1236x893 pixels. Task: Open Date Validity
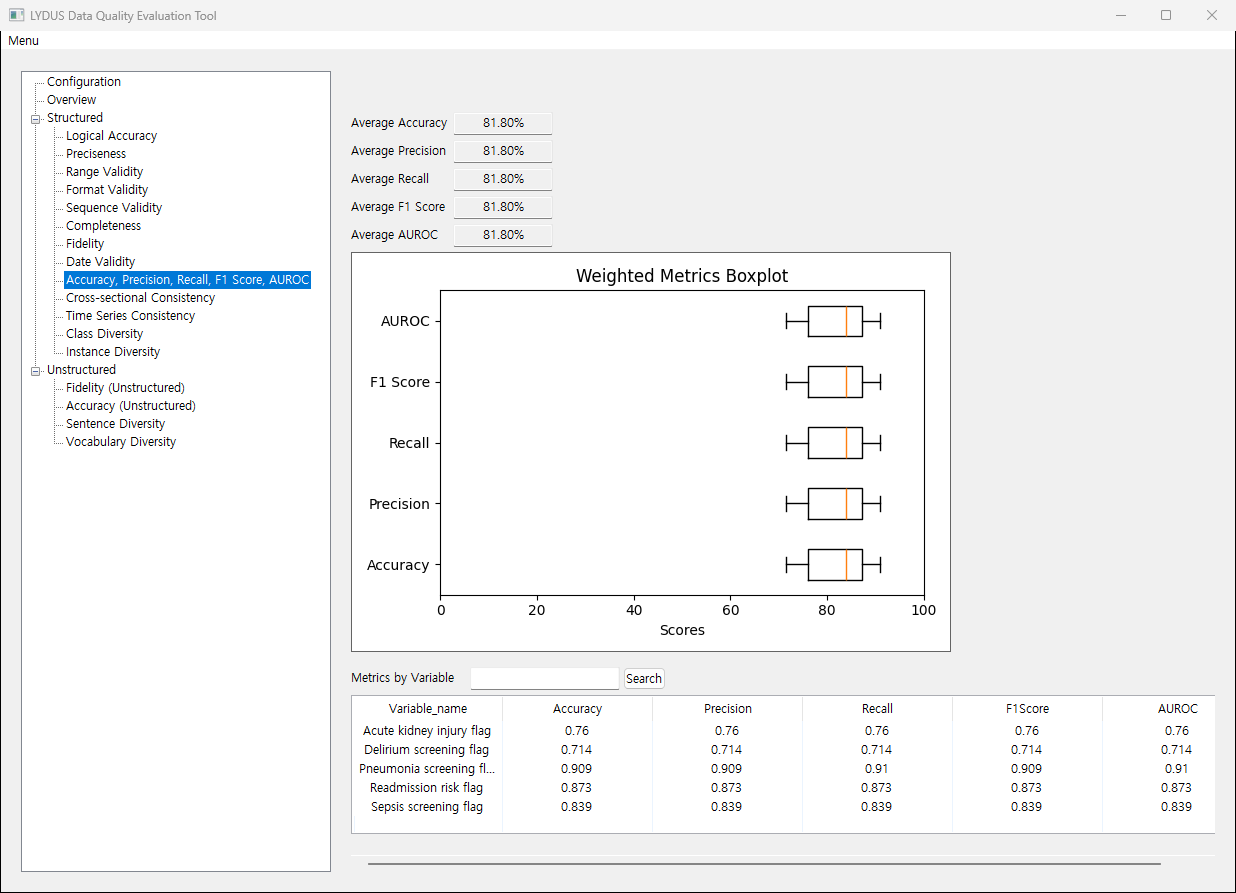(101, 262)
